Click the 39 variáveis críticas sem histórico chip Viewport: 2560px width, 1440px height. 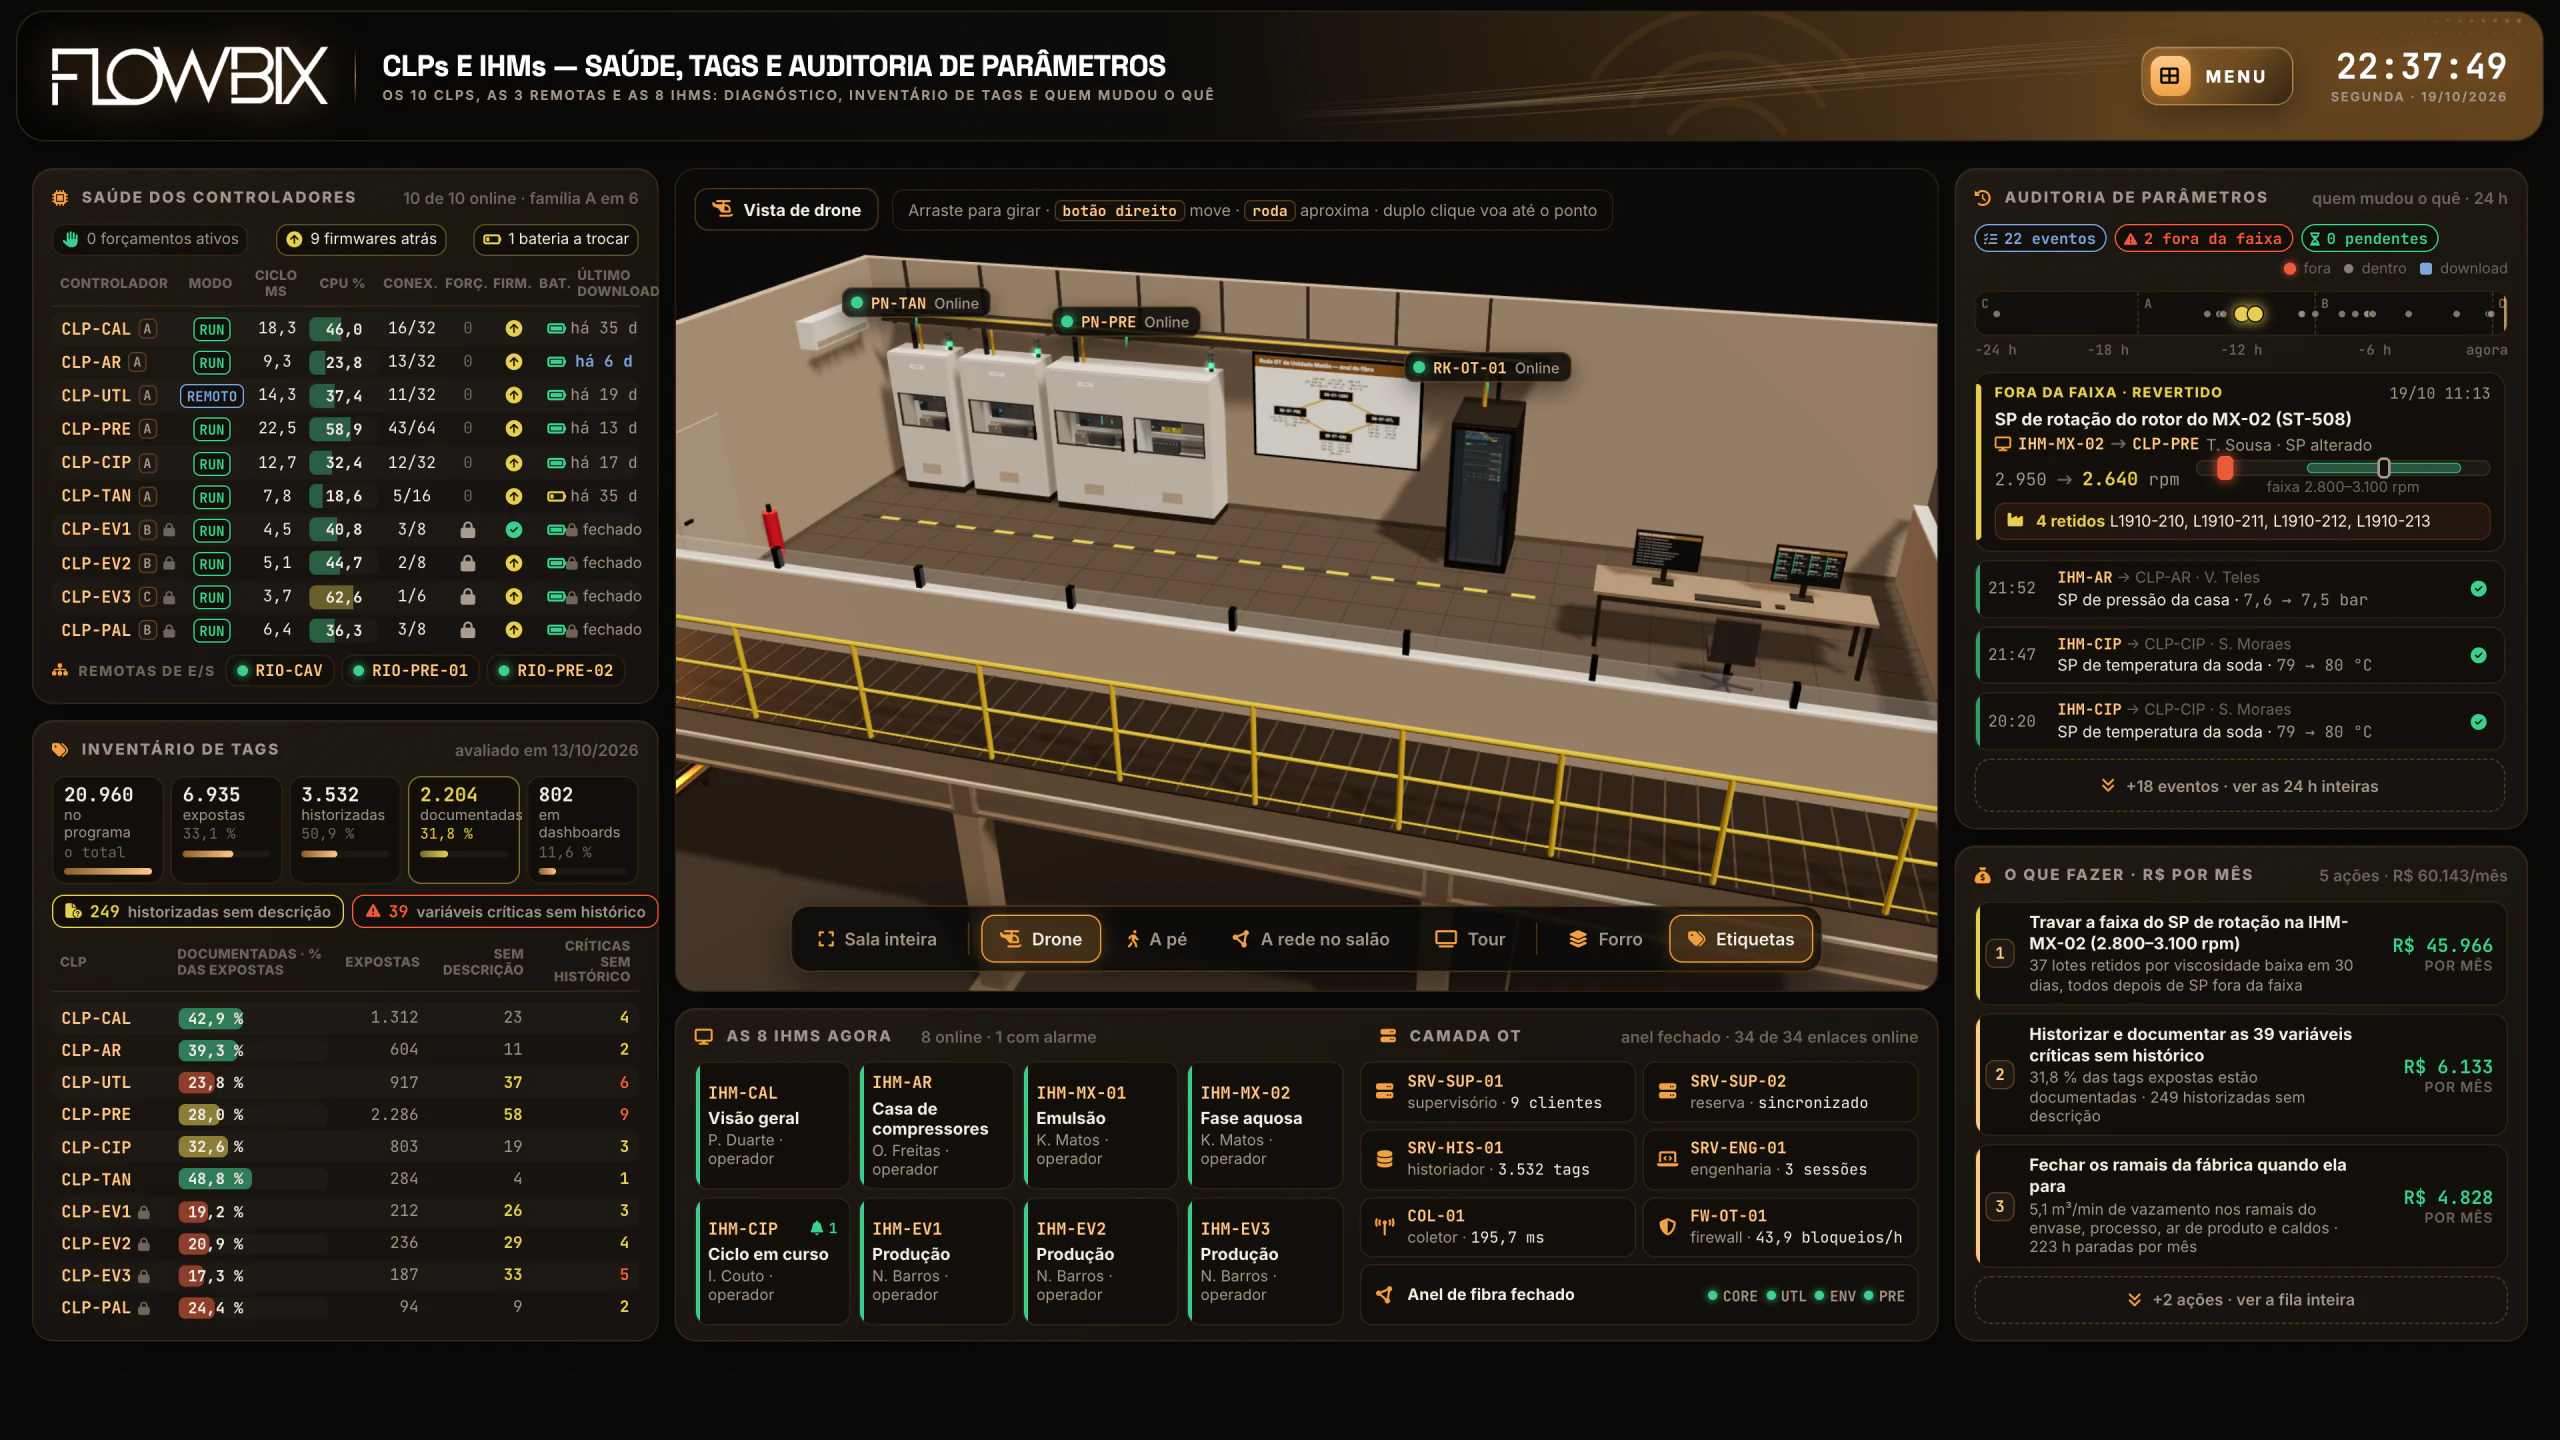coord(505,911)
